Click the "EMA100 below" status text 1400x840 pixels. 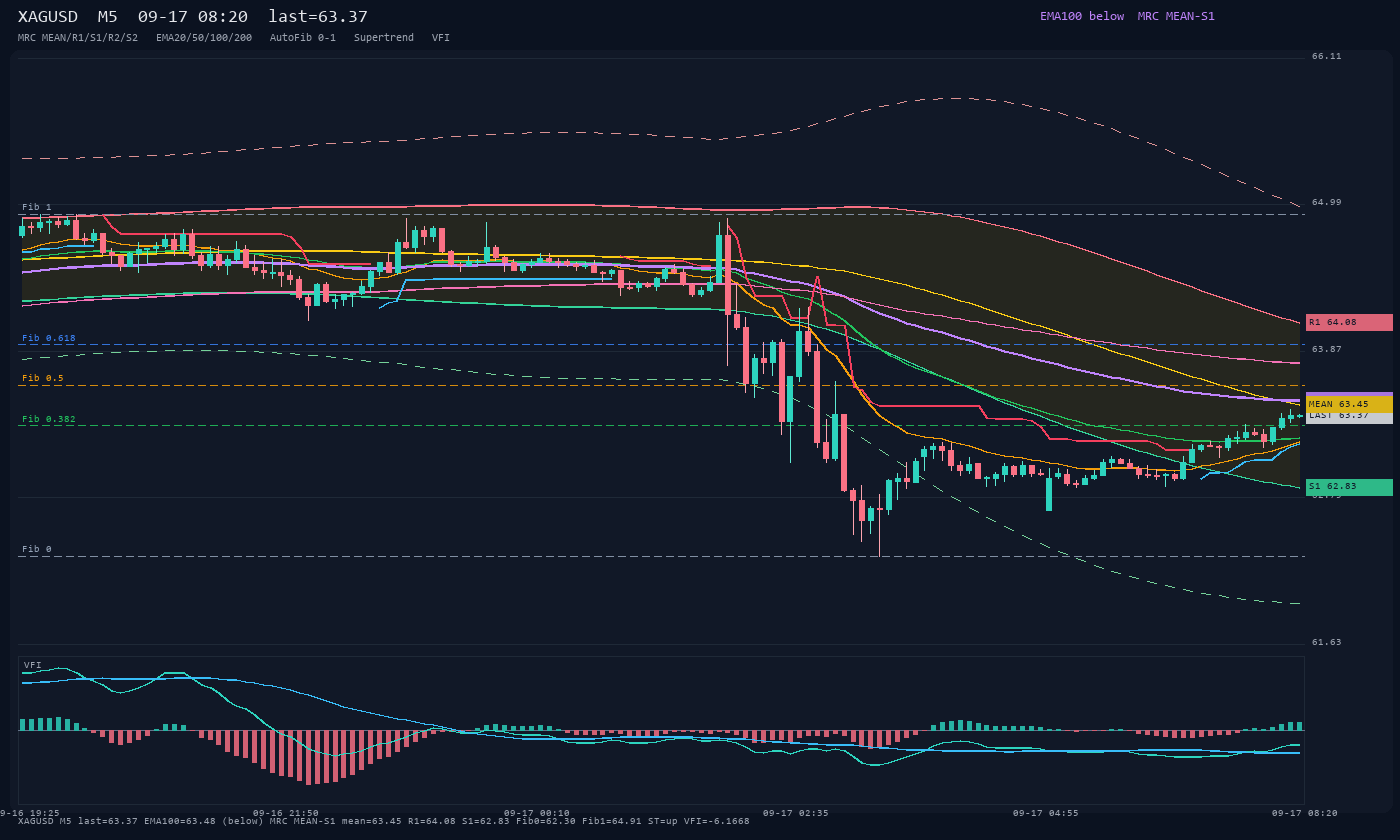(x=1082, y=16)
